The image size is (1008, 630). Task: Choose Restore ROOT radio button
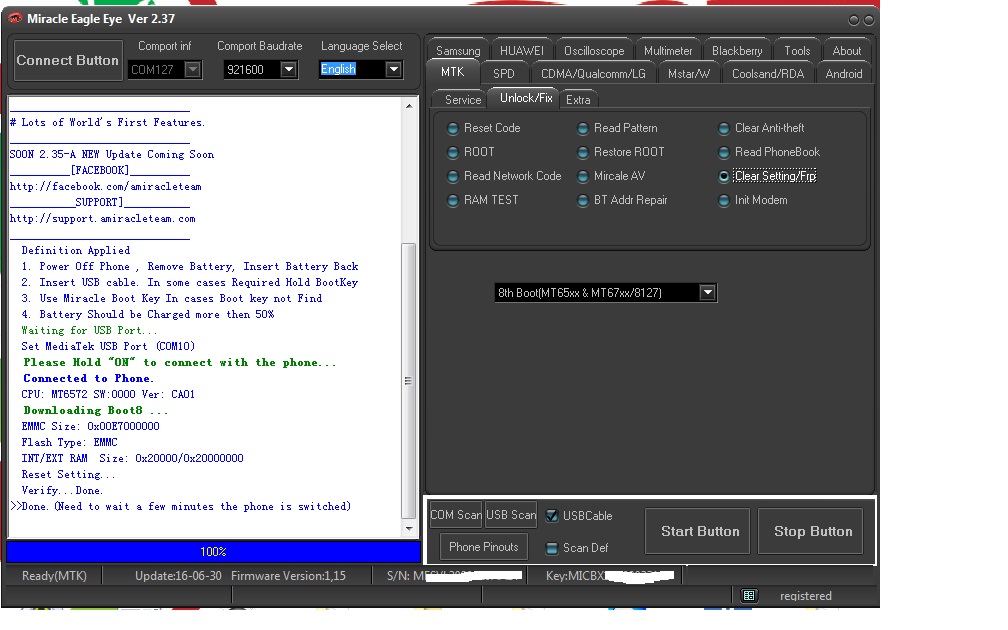pos(620,152)
